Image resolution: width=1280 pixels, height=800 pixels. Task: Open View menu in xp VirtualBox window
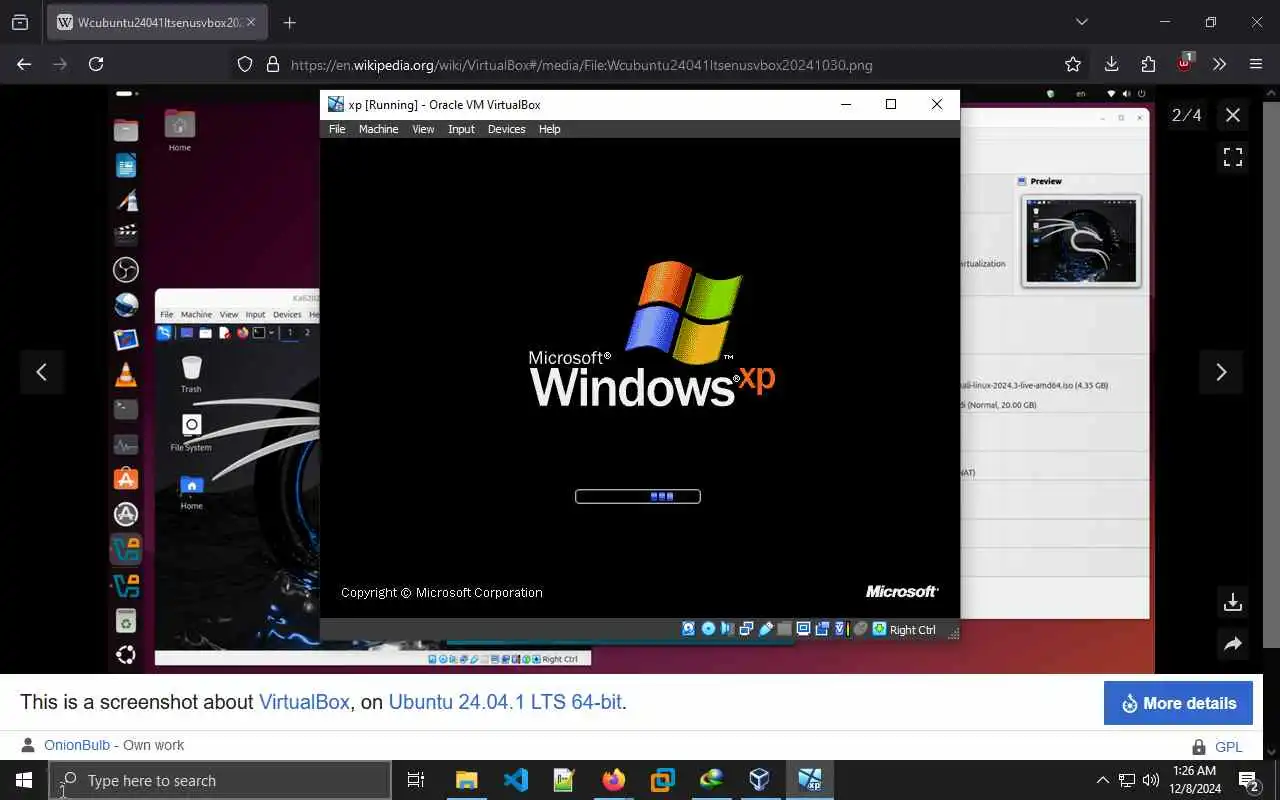423,129
